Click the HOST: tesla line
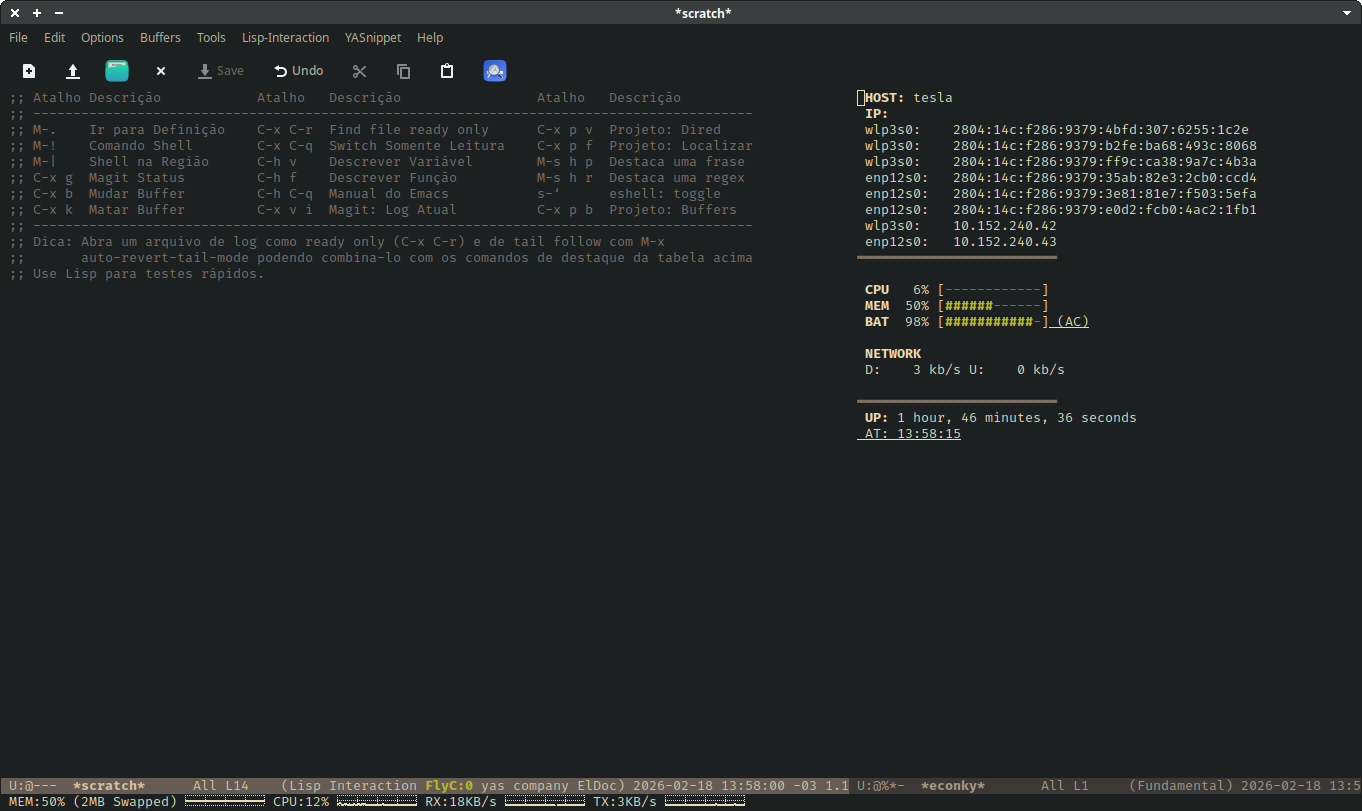Viewport: 1362px width, 811px height. (x=909, y=98)
